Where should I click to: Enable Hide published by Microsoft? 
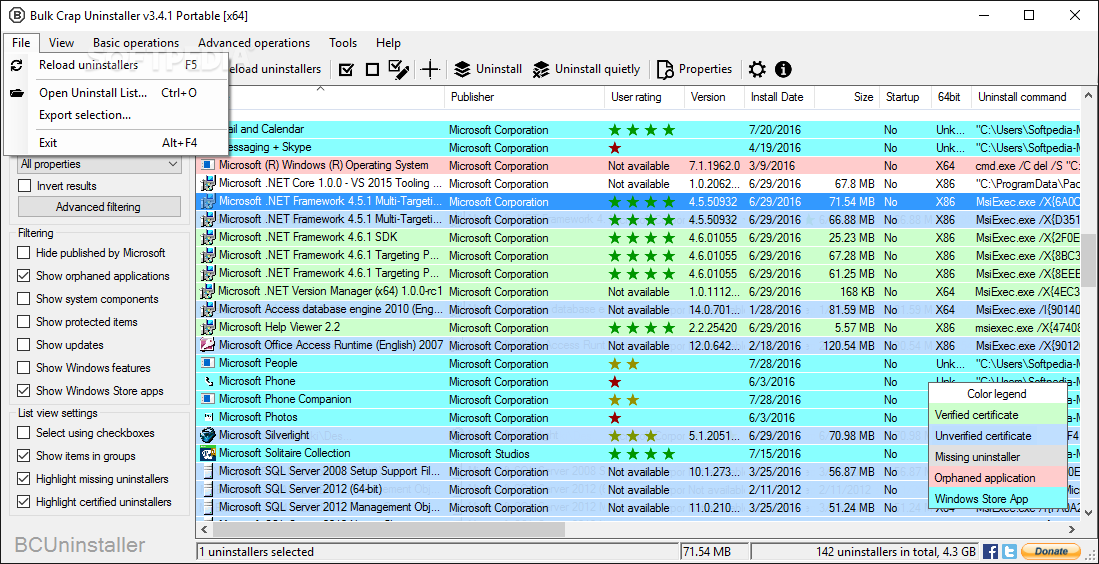tap(25, 253)
